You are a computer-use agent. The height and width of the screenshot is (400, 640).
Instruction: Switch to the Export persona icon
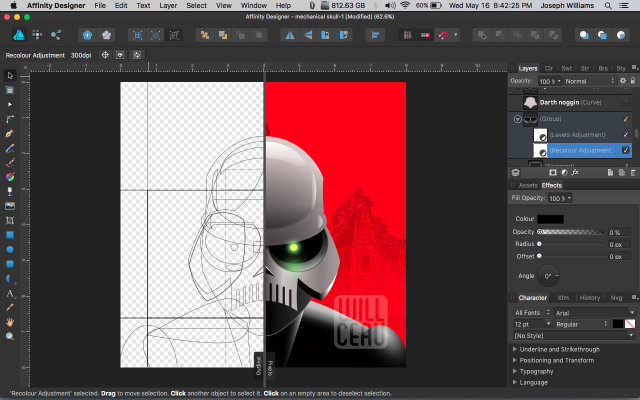pos(56,35)
